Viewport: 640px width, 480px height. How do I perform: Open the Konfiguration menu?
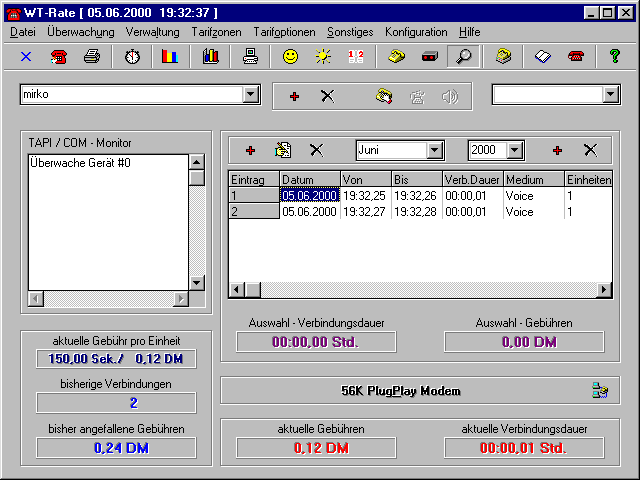point(416,32)
